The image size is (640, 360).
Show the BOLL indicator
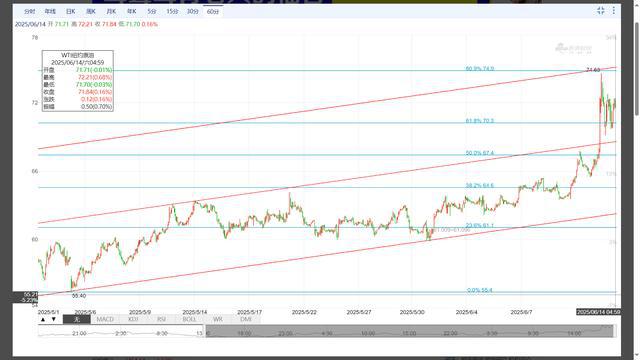189,319
